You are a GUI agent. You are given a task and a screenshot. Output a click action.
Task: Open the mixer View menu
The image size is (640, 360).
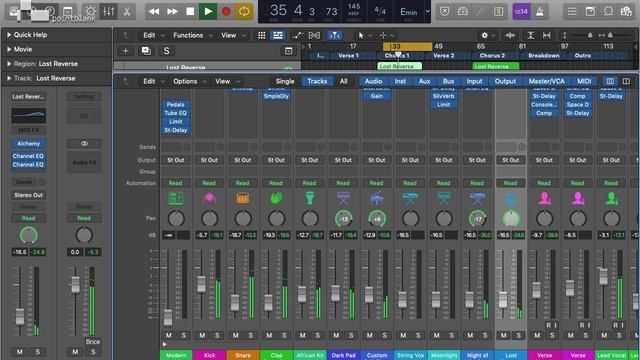pyautogui.click(x=227, y=81)
